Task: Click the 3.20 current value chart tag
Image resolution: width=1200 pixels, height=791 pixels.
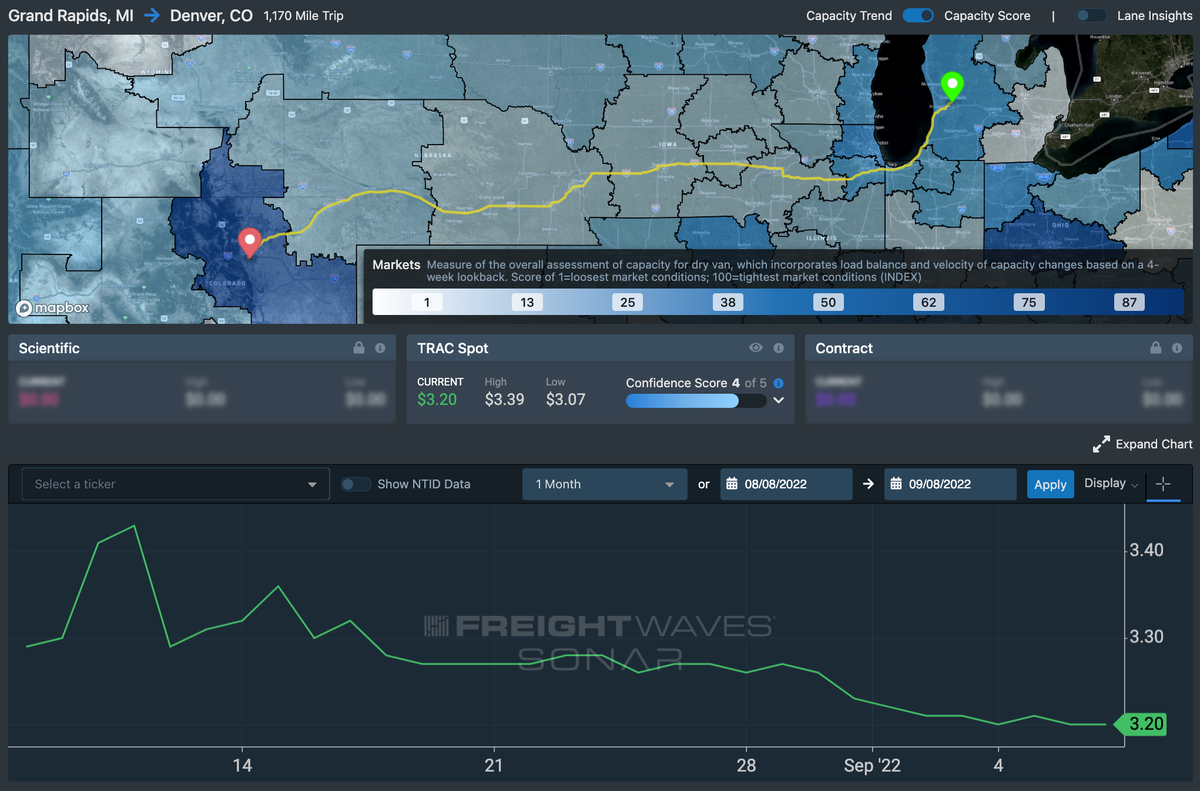Action: coord(1143,724)
